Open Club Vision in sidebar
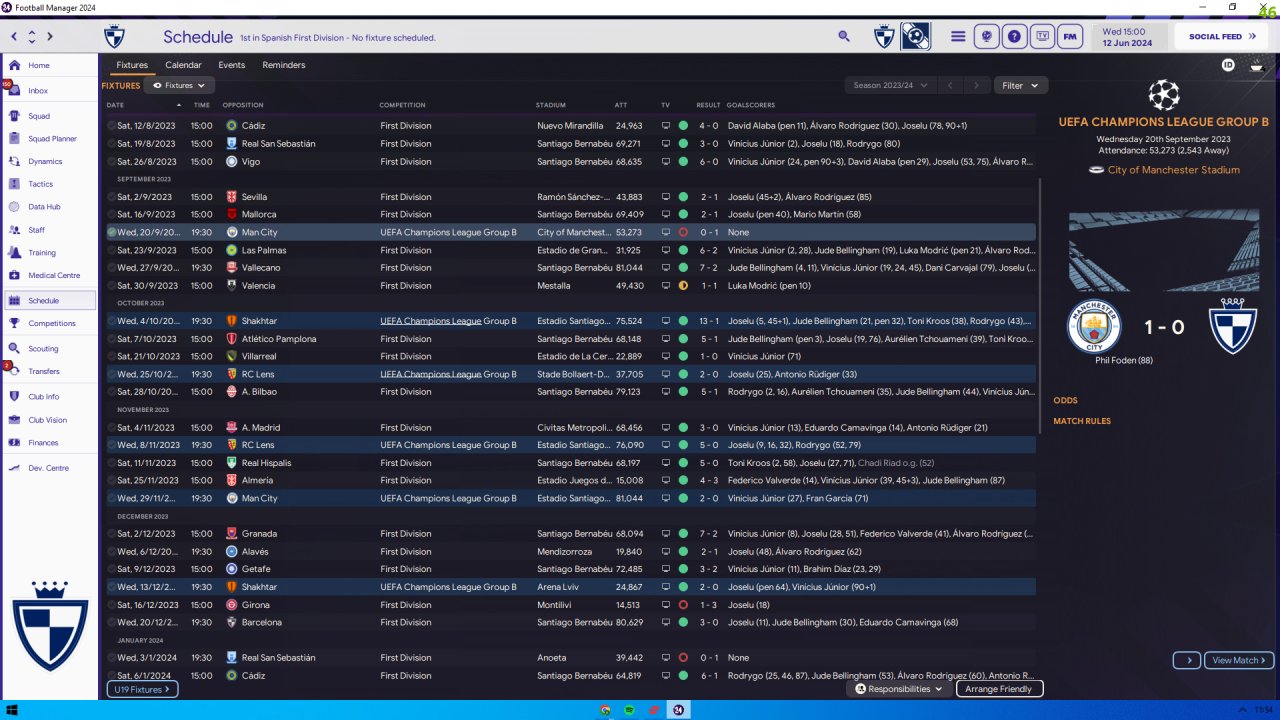This screenshot has width=1280, height=720. coord(49,420)
